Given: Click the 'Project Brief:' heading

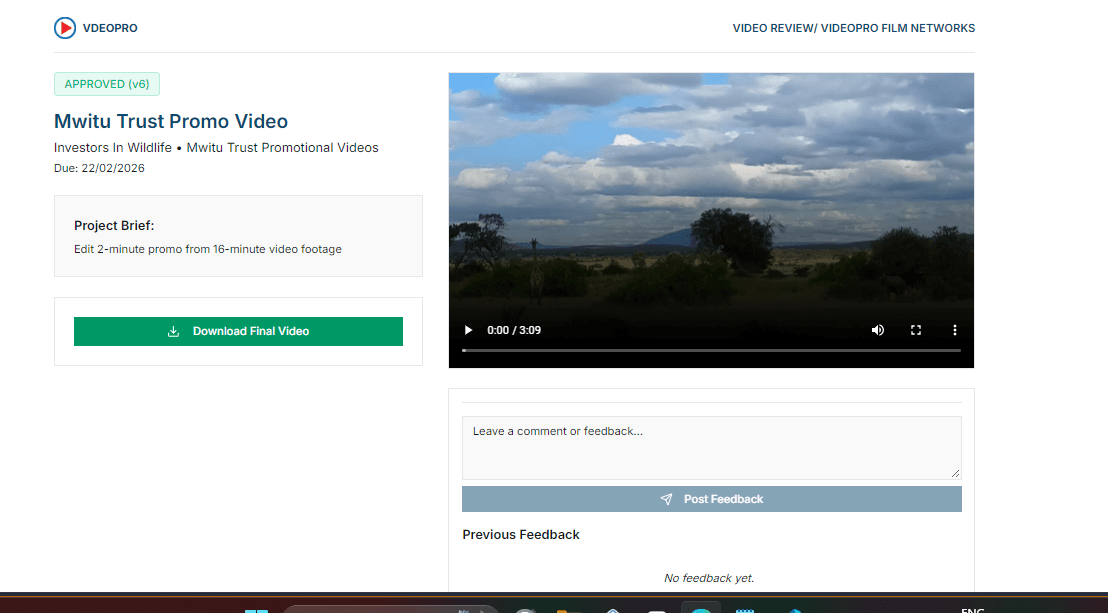Looking at the screenshot, I should [x=114, y=226].
